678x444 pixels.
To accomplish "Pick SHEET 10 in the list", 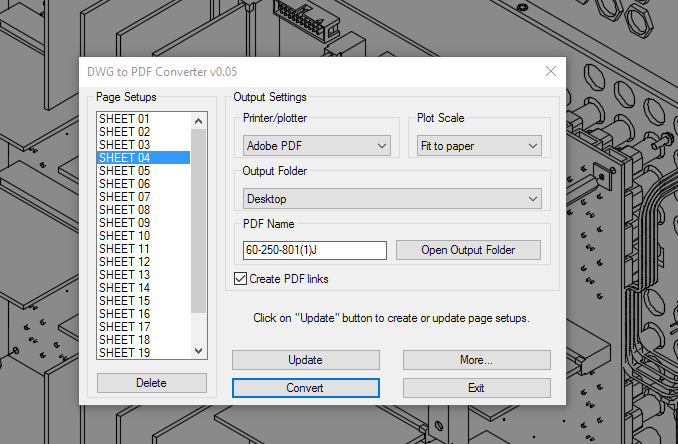I will coord(125,236).
